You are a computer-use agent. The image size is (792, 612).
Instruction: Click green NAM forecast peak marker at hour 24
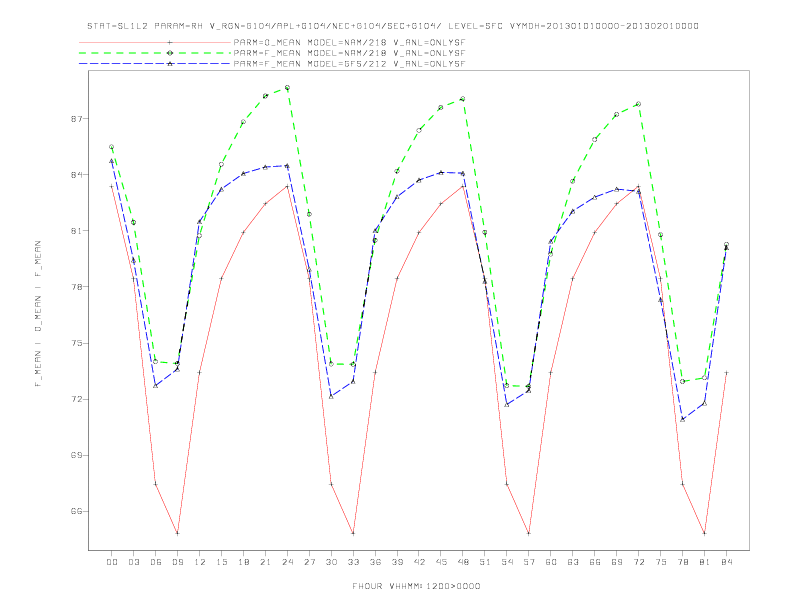pyautogui.click(x=287, y=88)
